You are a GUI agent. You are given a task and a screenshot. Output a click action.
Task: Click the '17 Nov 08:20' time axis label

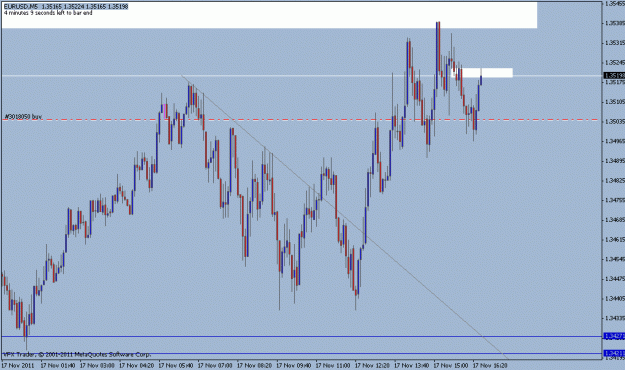(x=254, y=365)
